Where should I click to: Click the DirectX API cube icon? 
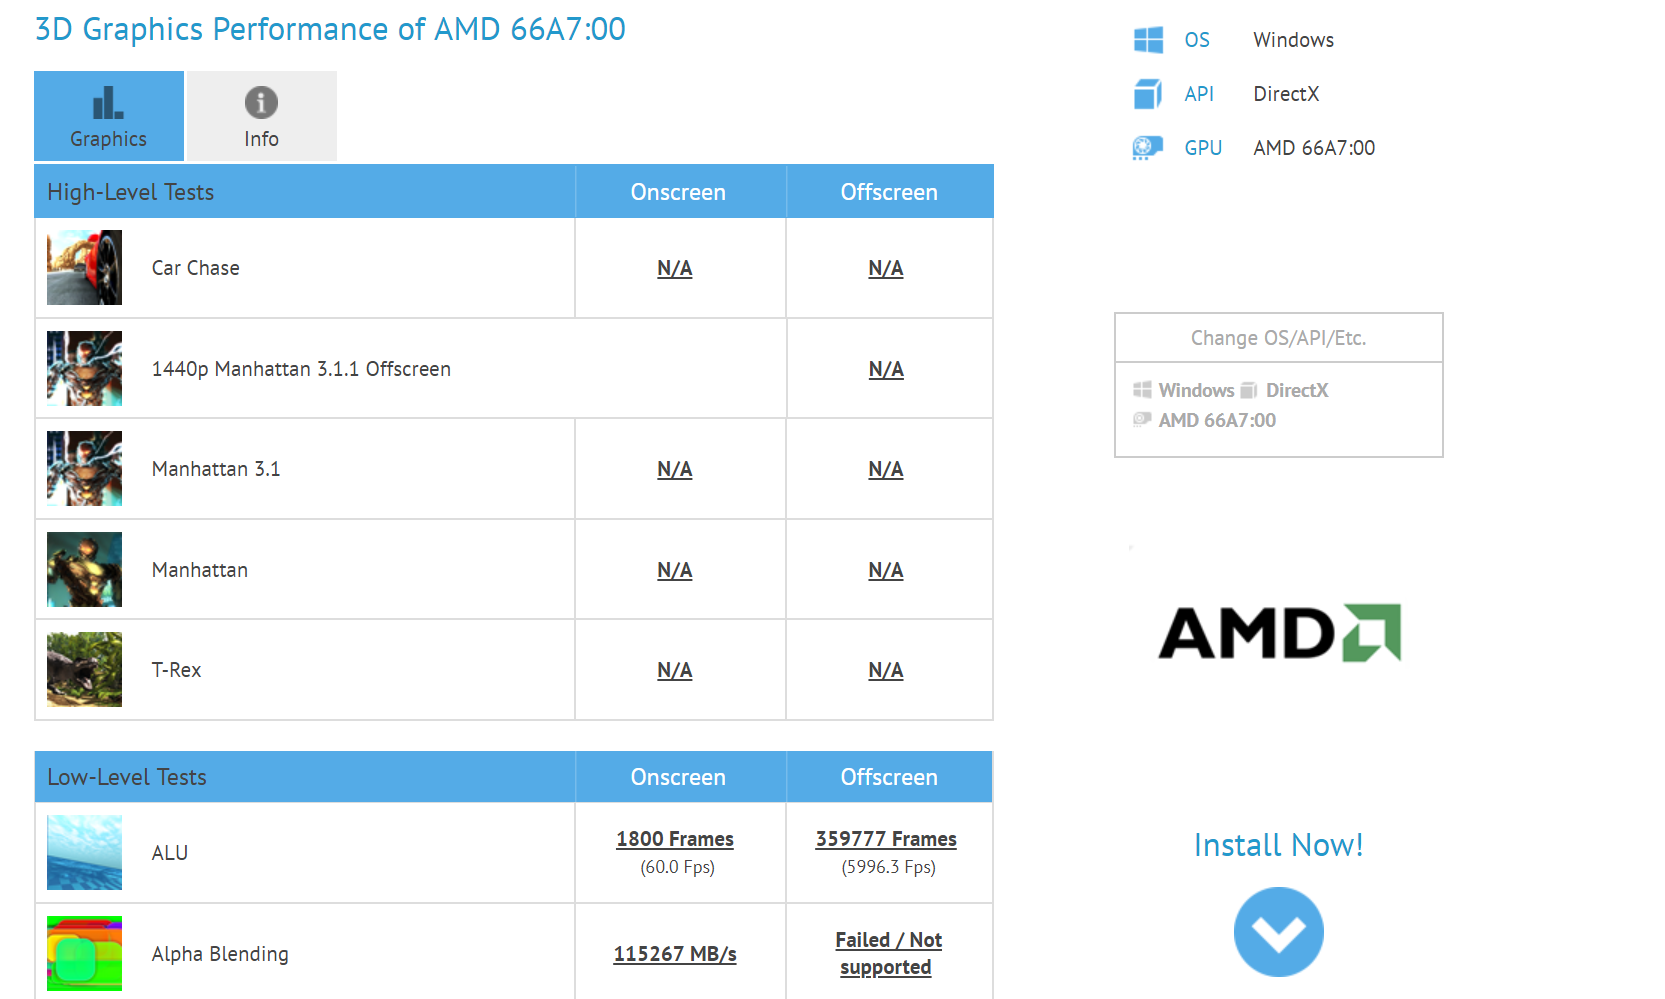pos(1148,94)
